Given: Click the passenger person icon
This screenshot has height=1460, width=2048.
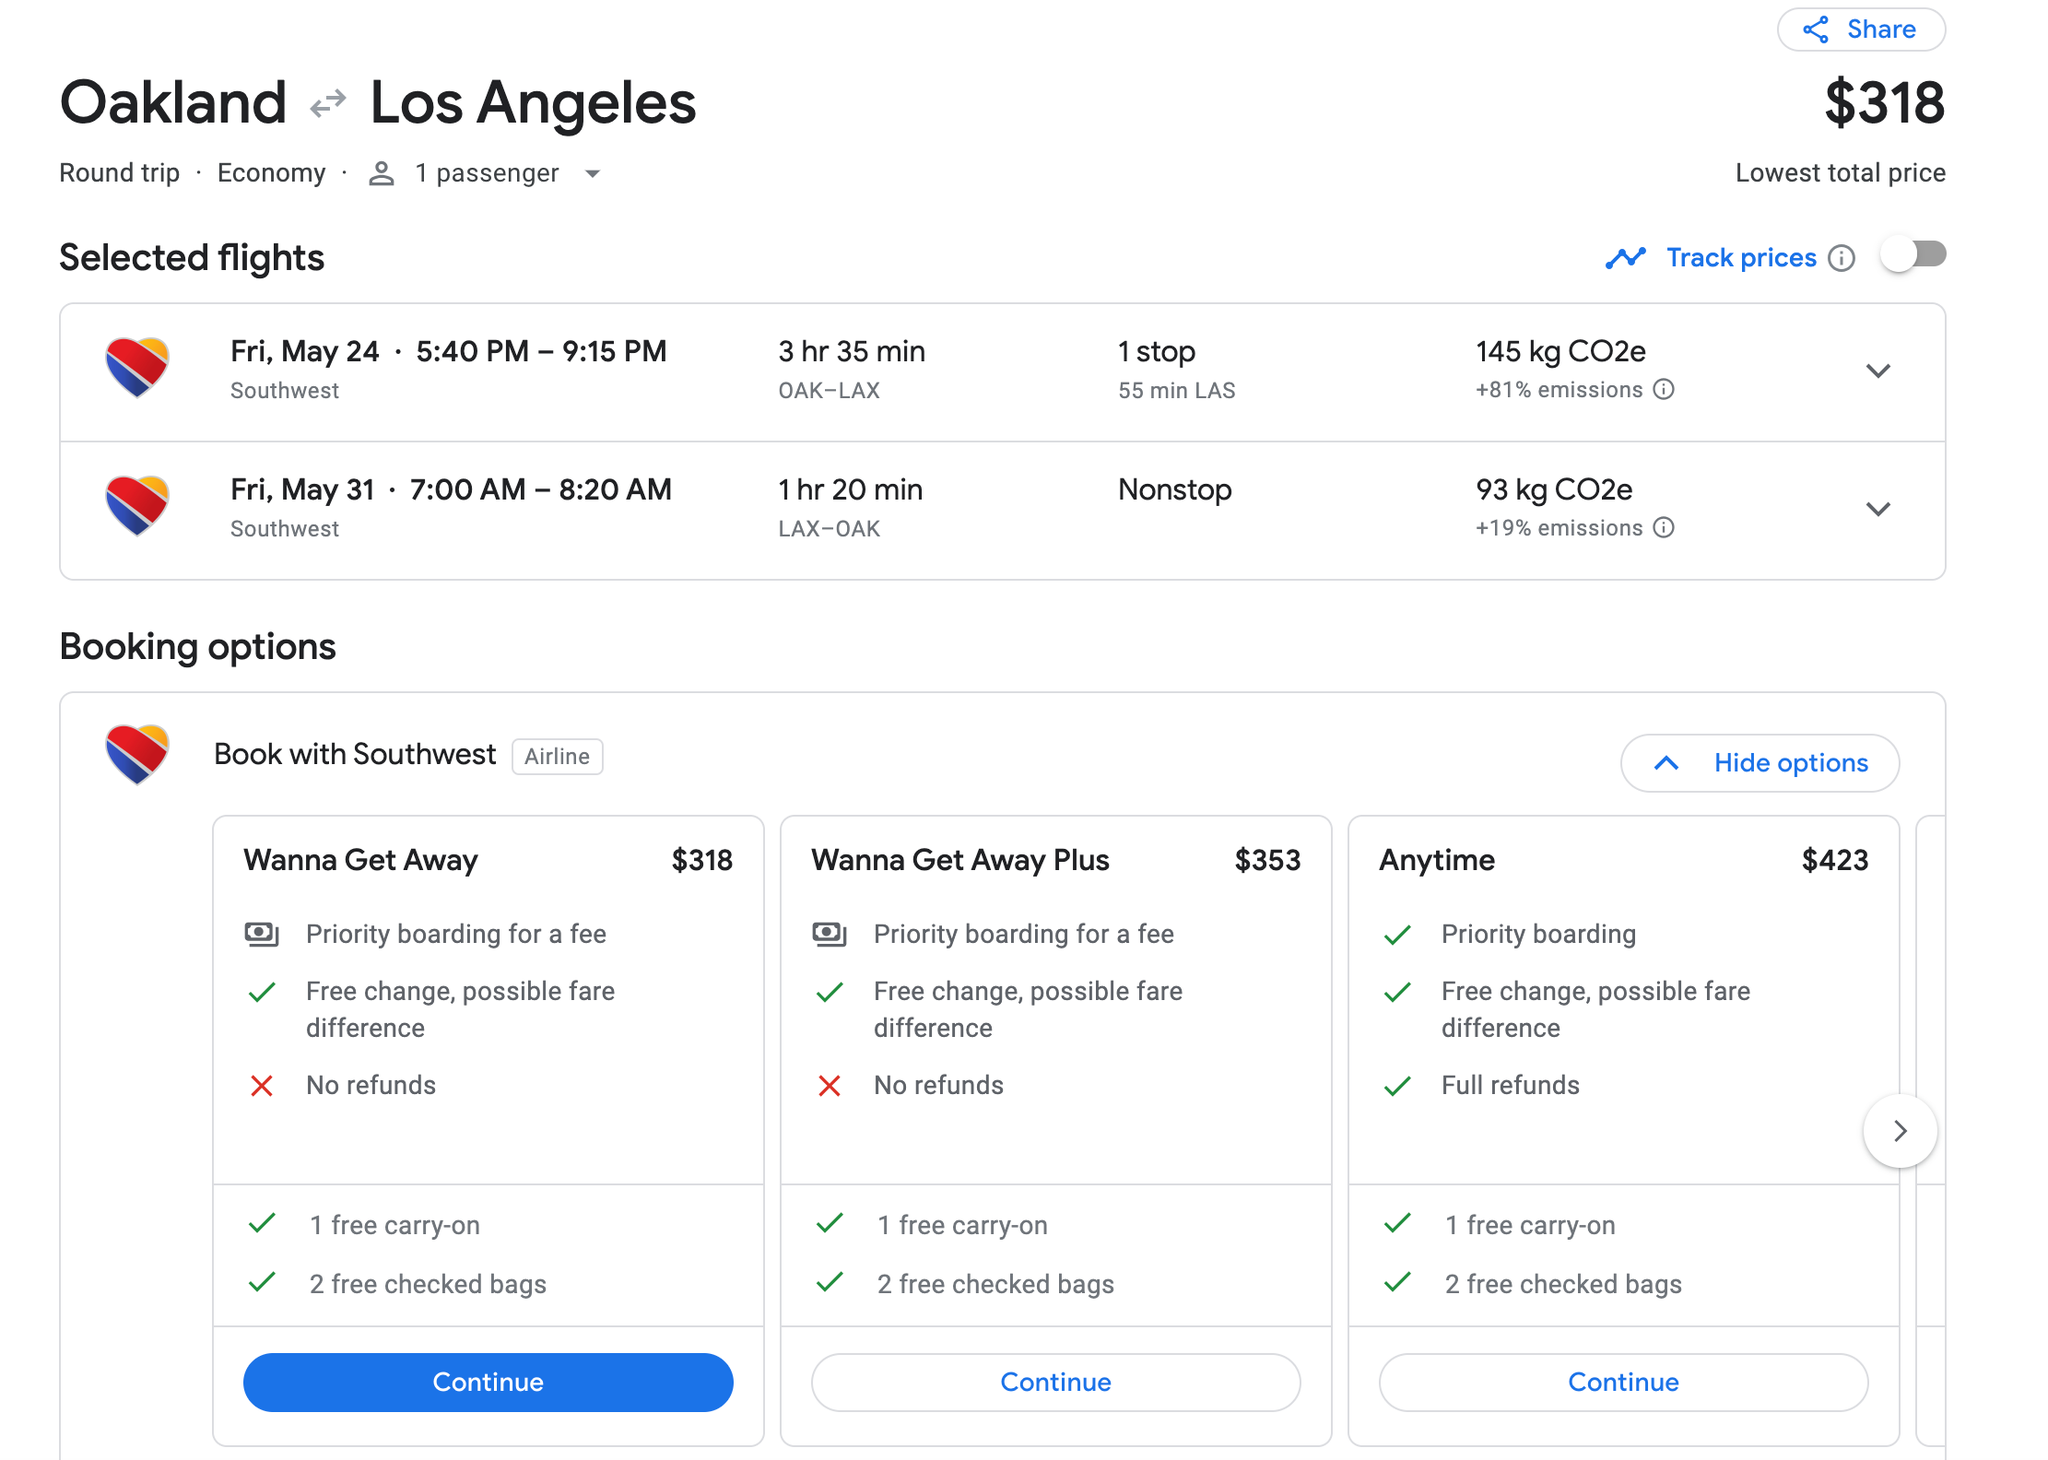Looking at the screenshot, I should pos(381,172).
